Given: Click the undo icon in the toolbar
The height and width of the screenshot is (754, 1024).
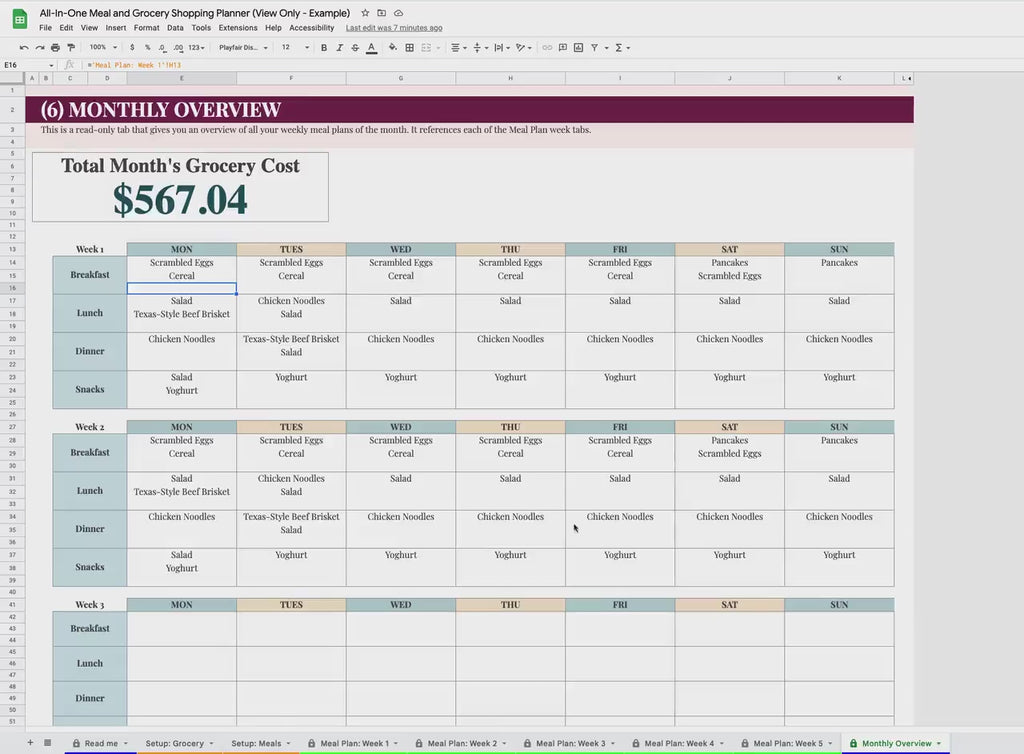Looking at the screenshot, I should 24,47.
